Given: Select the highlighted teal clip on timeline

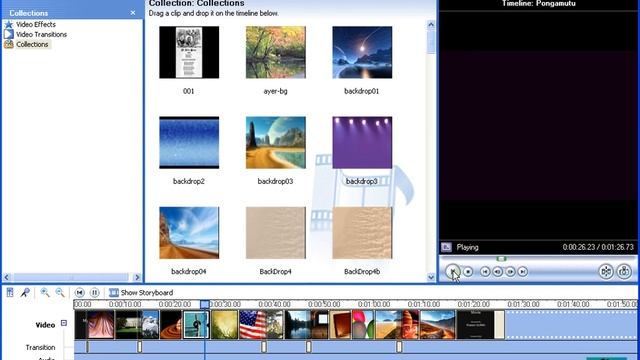Looking at the screenshot, I should (x=196, y=325).
